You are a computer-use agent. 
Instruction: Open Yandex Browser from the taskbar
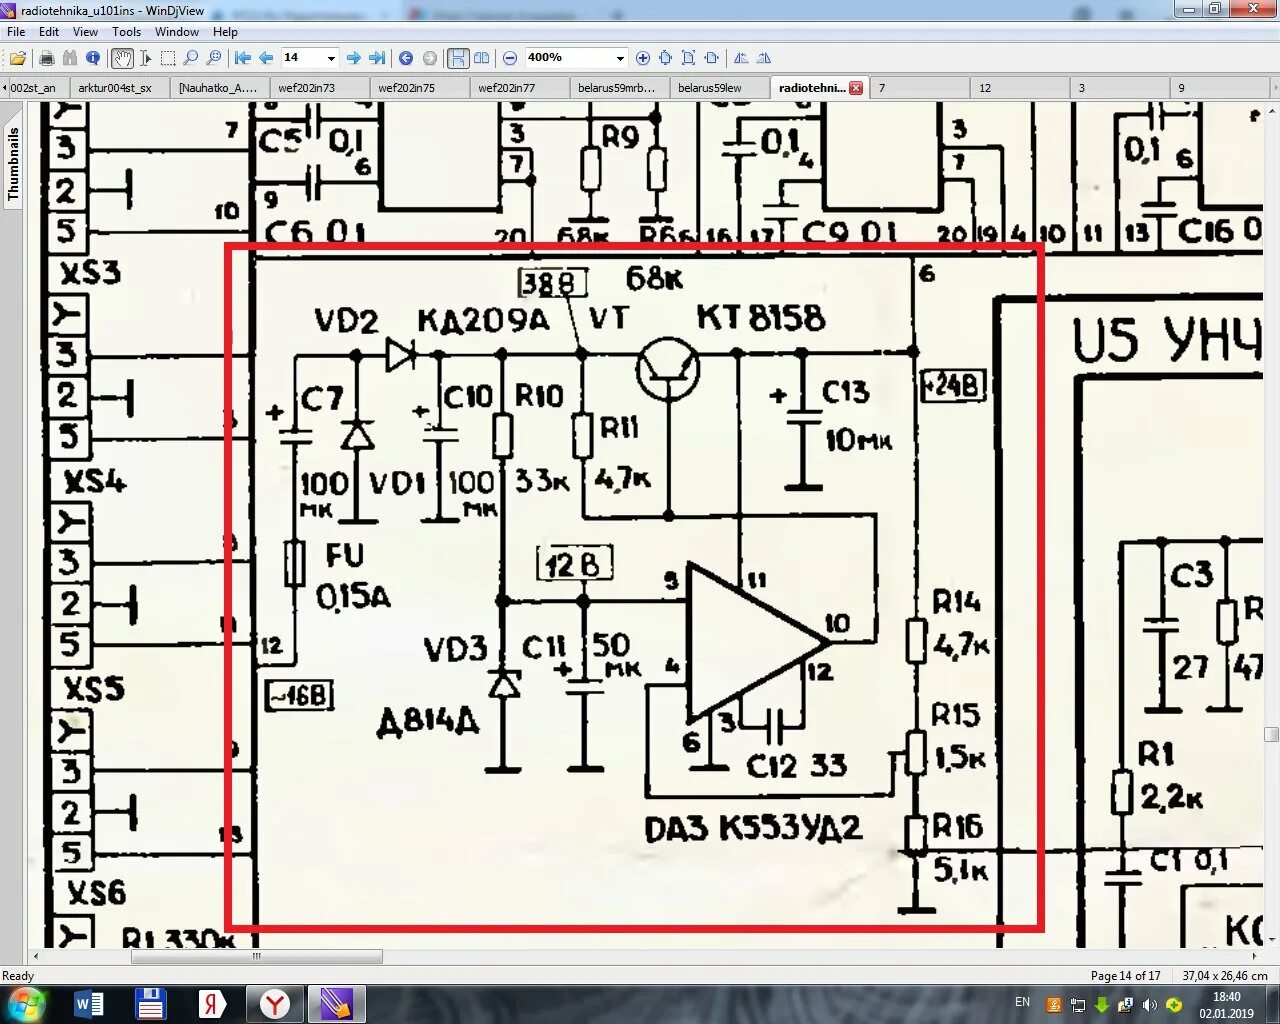274,1004
